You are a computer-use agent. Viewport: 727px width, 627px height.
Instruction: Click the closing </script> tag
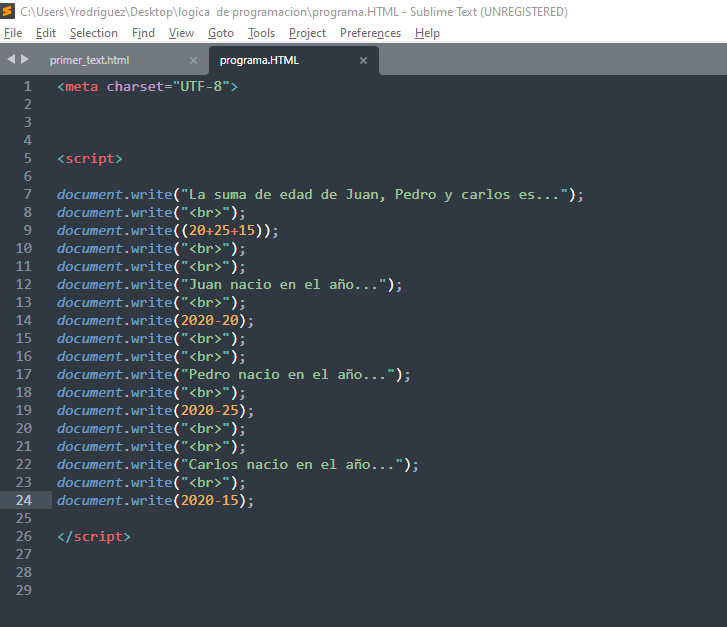click(x=94, y=537)
